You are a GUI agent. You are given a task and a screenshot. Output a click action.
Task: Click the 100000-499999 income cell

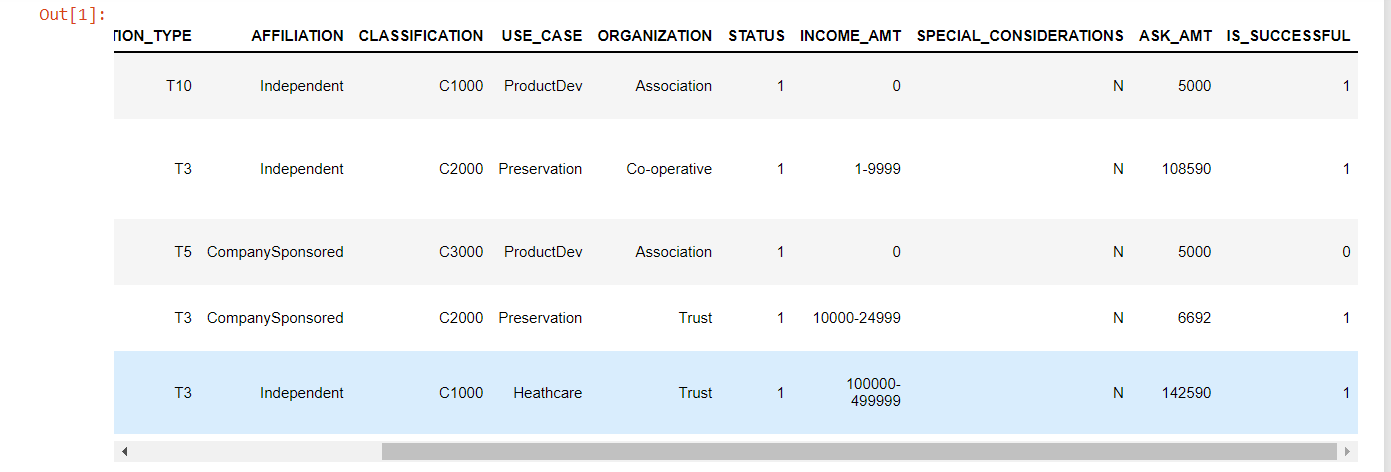873,392
